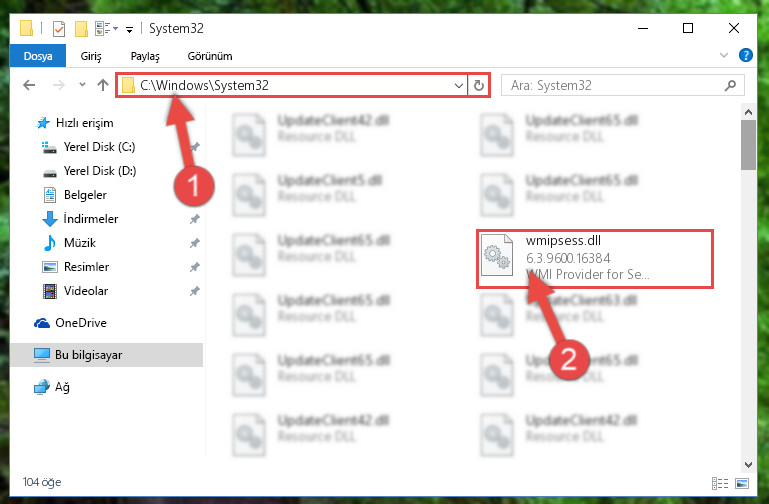
Task: Toggle the pin next to Videolar
Action: click(195, 291)
